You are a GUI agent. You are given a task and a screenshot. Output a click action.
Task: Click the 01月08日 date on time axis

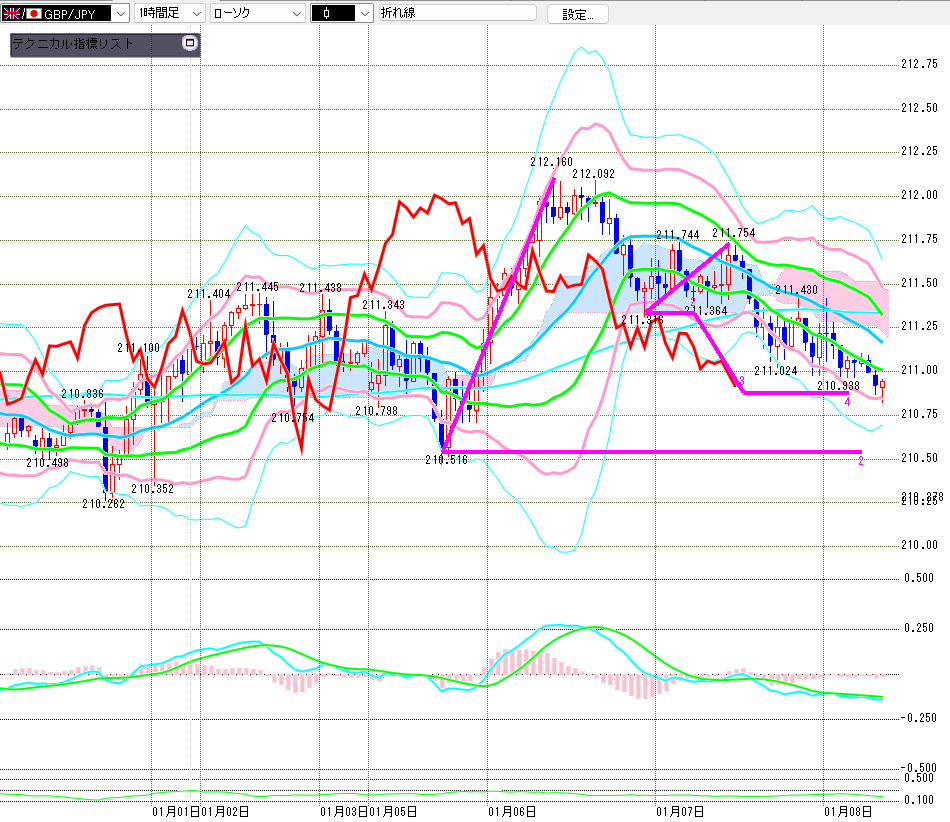[844, 810]
